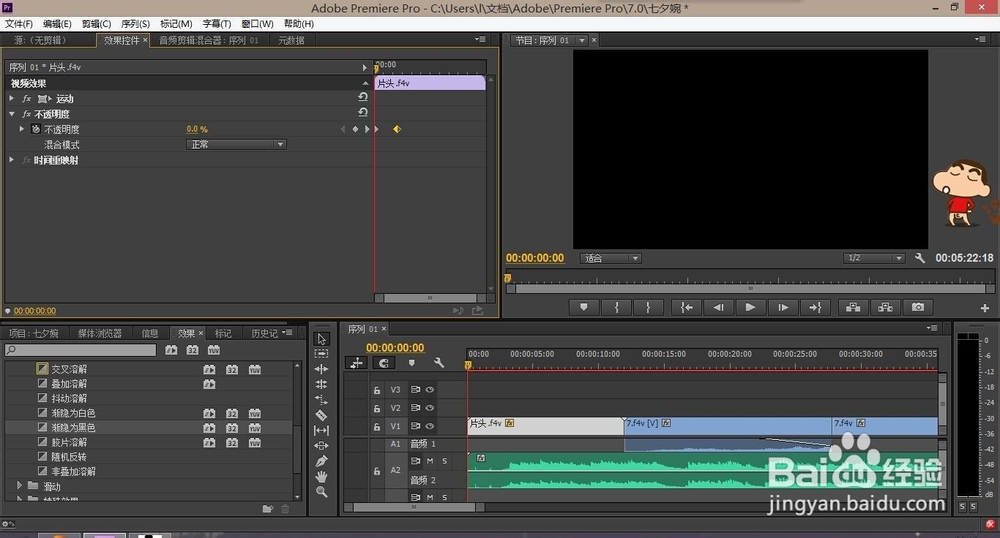
Task: Add marker in timeline header
Action: (411, 363)
